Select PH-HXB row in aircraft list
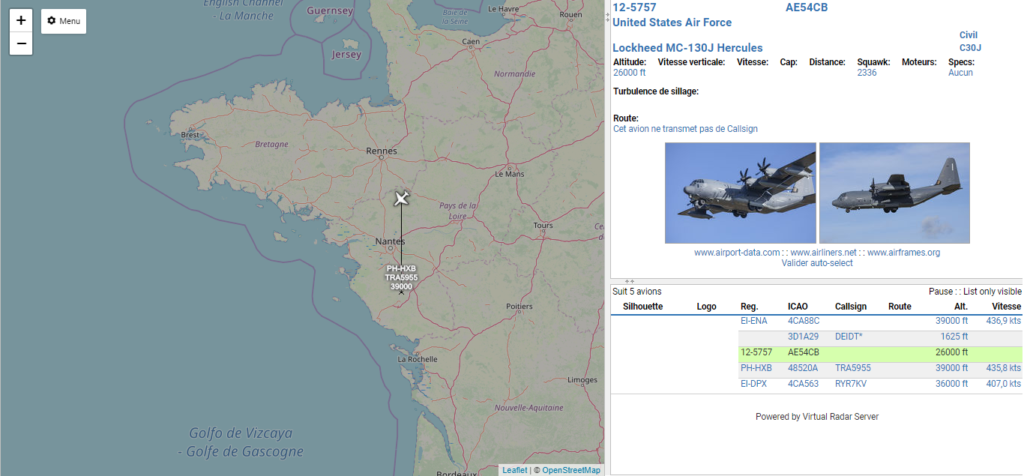This screenshot has width=1024, height=476. click(816, 368)
